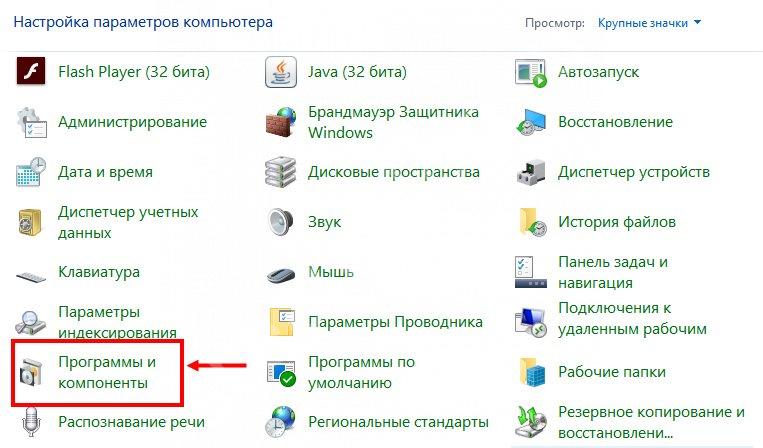The width and height of the screenshot is (763, 448).
Task: Click the Брандмауэр Защитника Windows link
Action: [393, 122]
